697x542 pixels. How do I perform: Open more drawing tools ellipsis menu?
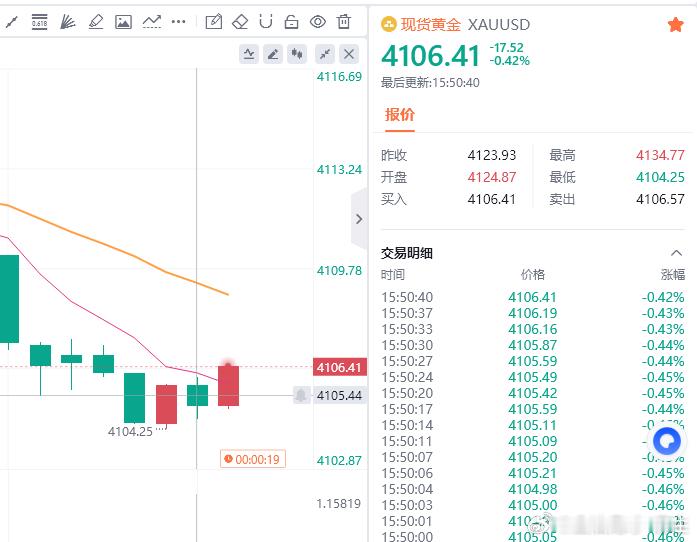[x=179, y=21]
